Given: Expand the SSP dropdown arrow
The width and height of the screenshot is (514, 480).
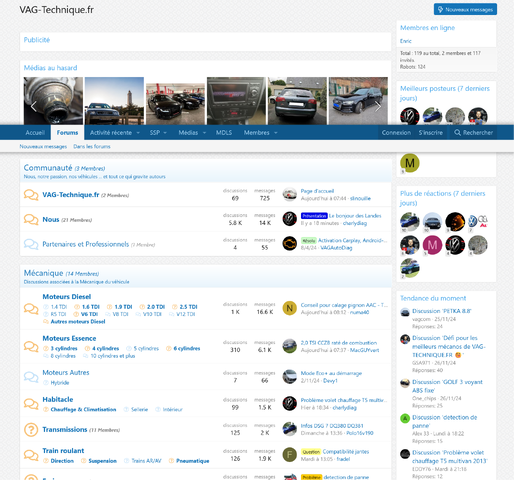Looking at the screenshot, I should pos(165,133).
